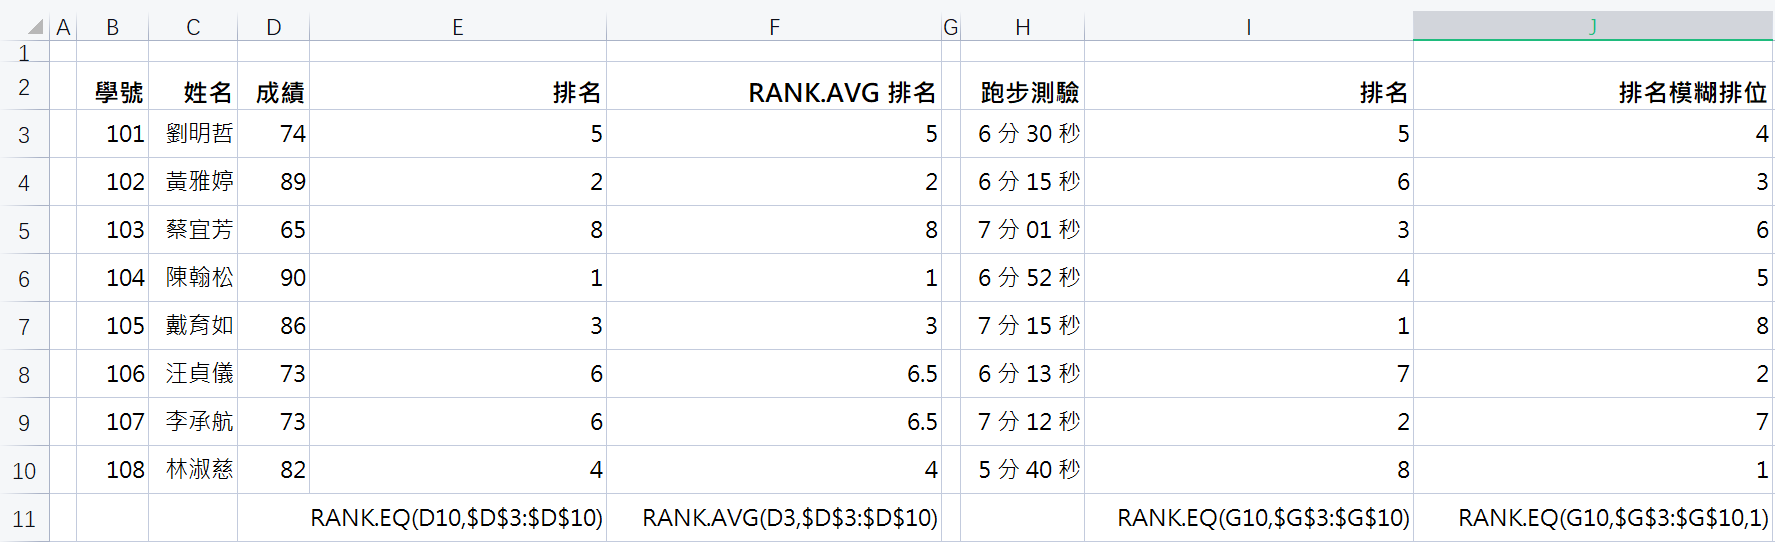Click the RANK.AVG 排名 header cell
The width and height of the screenshot is (1775, 542).
(x=774, y=87)
